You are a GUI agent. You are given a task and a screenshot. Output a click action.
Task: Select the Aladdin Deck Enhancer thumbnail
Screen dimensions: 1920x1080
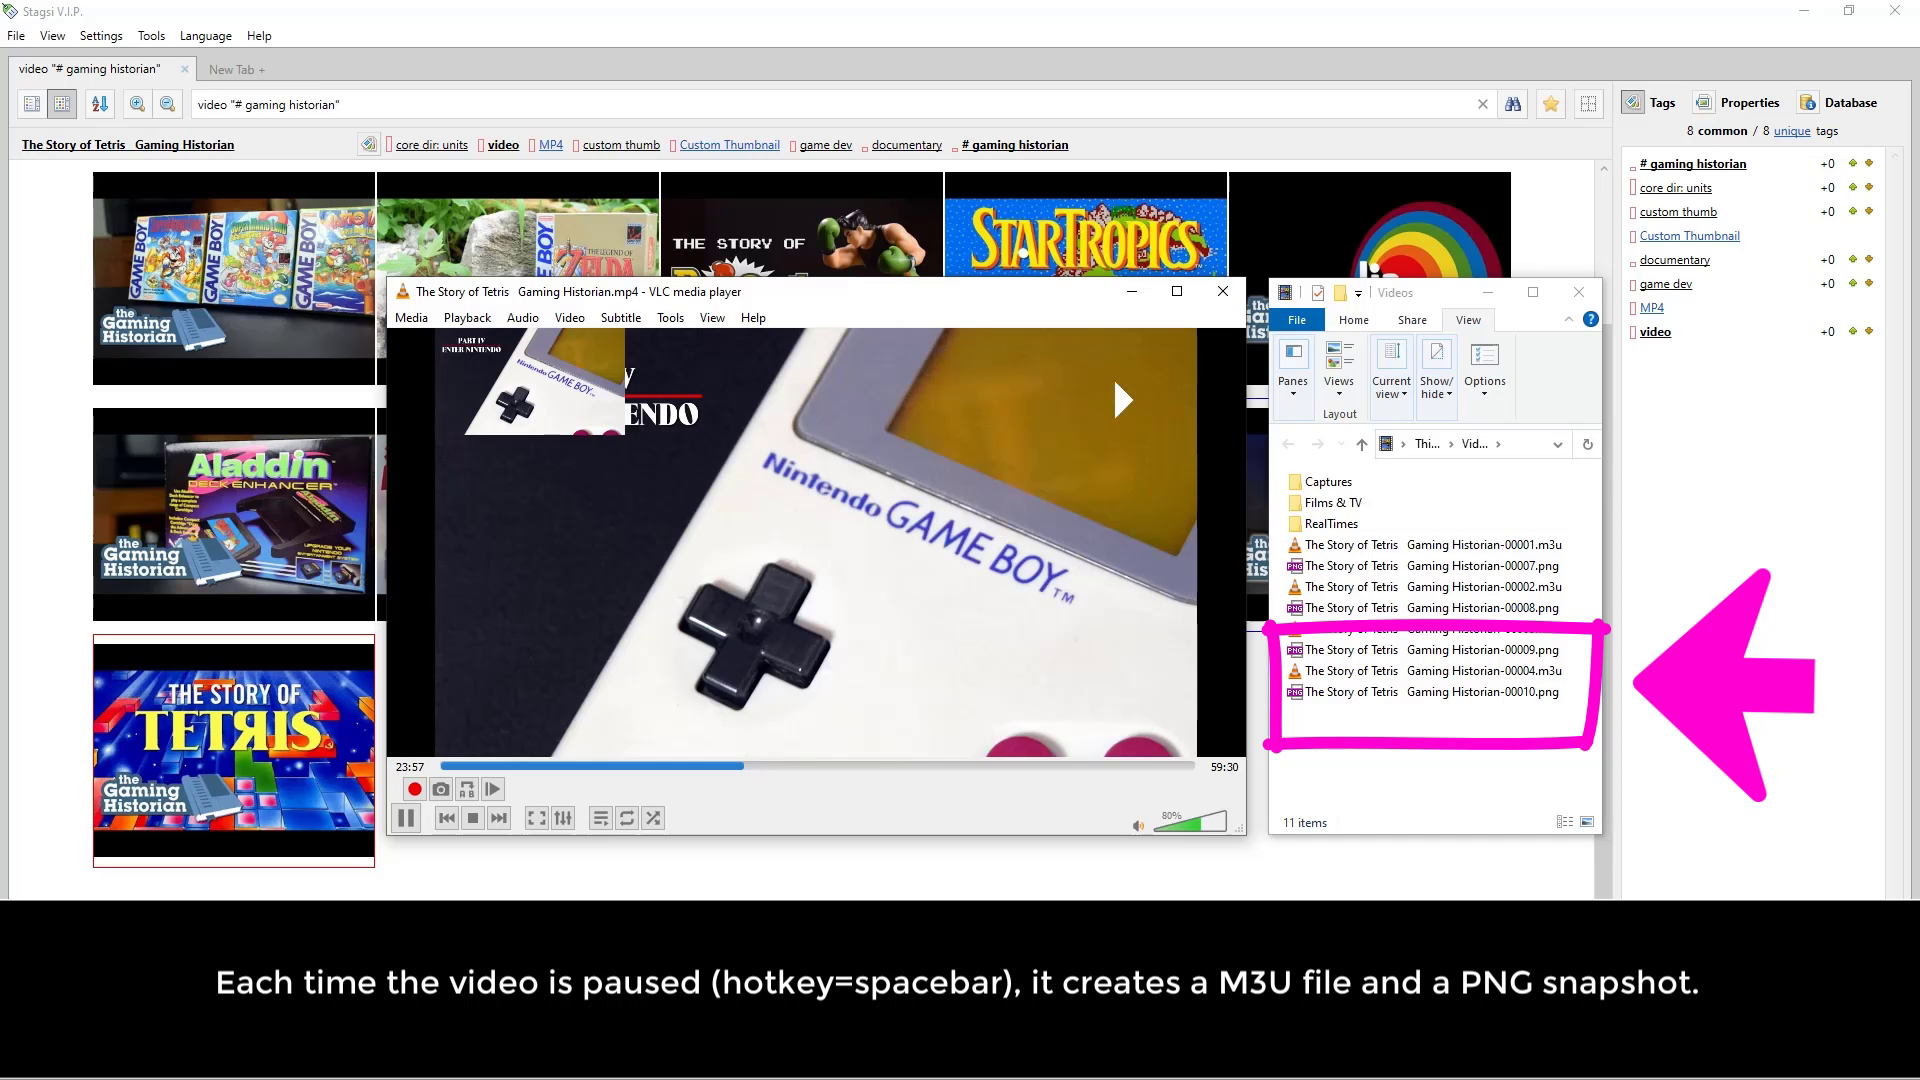(234, 514)
